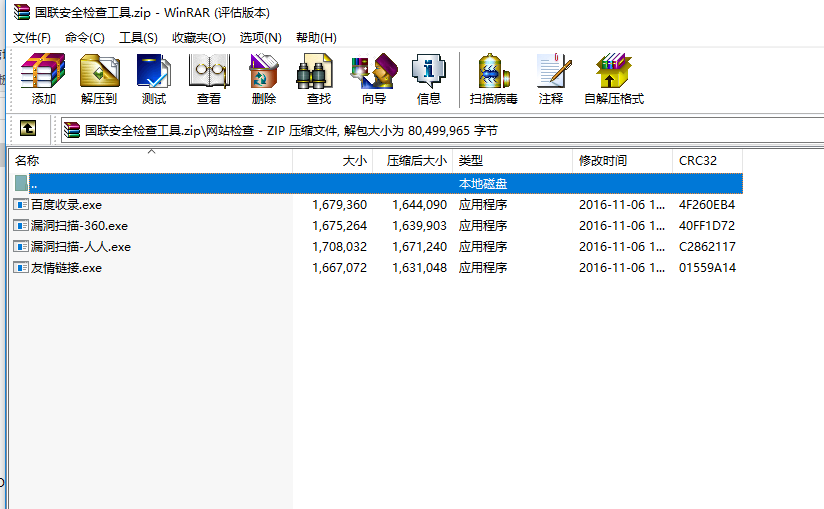Sort by 大小 column header
824x509 pixels.
[x=333, y=161]
